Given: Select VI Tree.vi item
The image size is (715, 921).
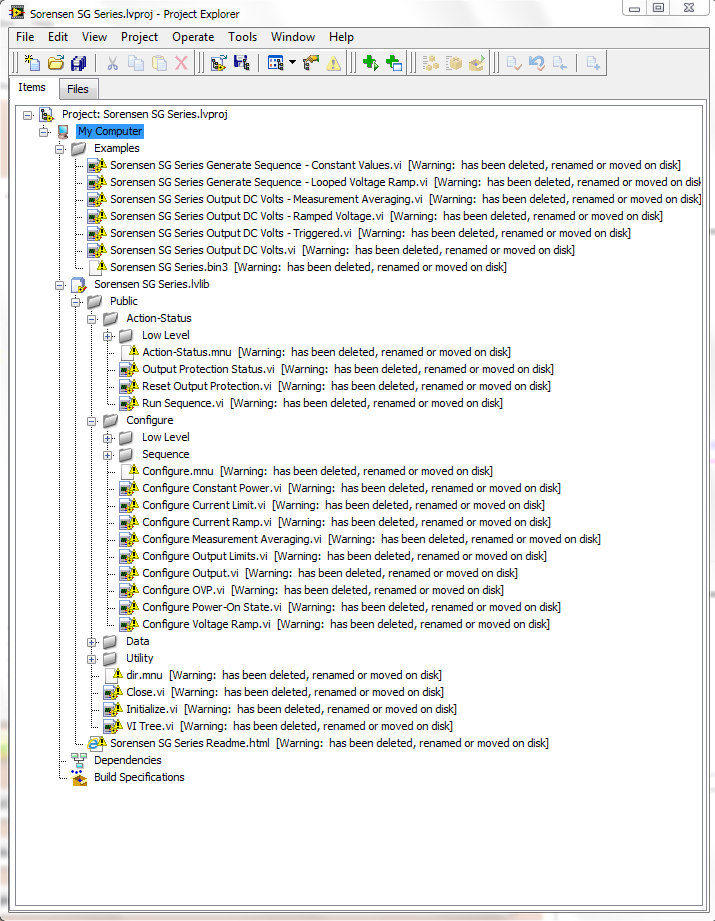Looking at the screenshot, I should click(x=150, y=726).
